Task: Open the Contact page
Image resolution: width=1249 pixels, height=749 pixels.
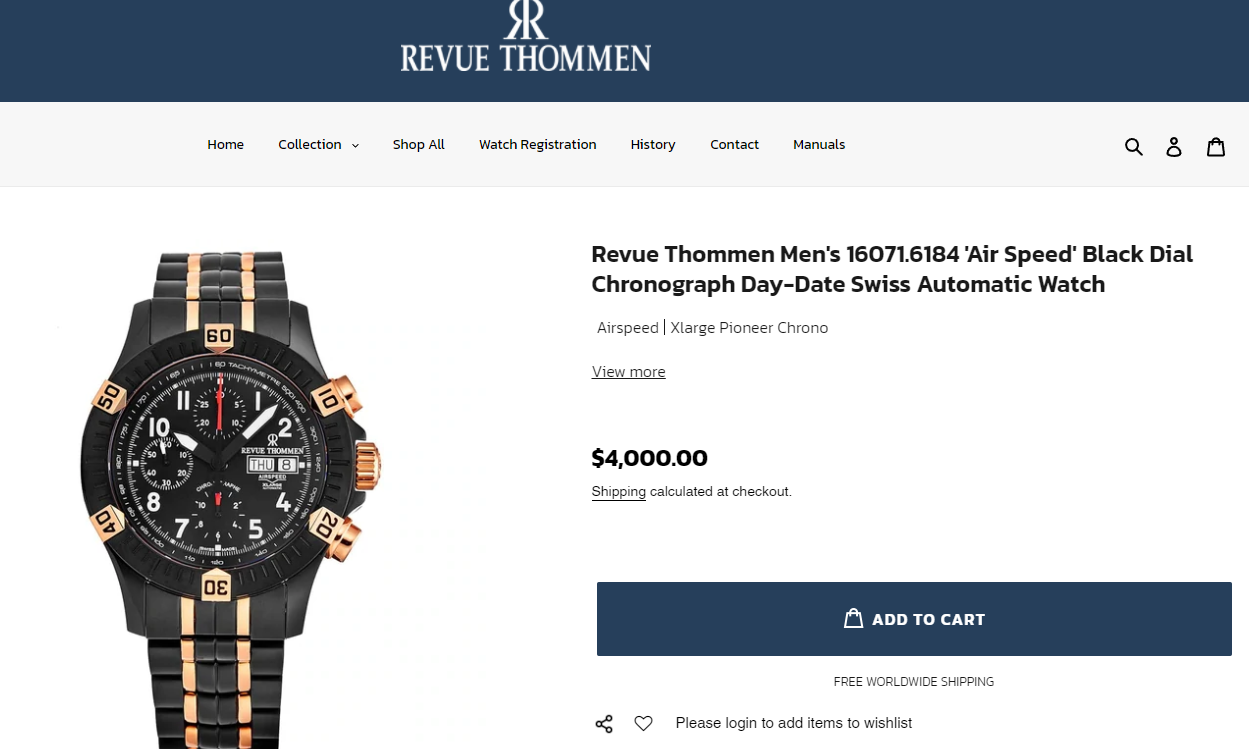Action: pos(734,145)
